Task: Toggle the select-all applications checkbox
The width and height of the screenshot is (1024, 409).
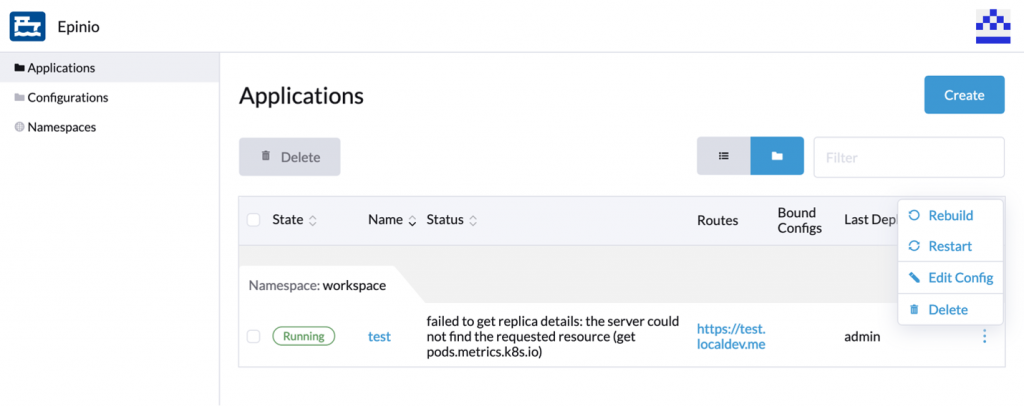Action: pos(253,220)
